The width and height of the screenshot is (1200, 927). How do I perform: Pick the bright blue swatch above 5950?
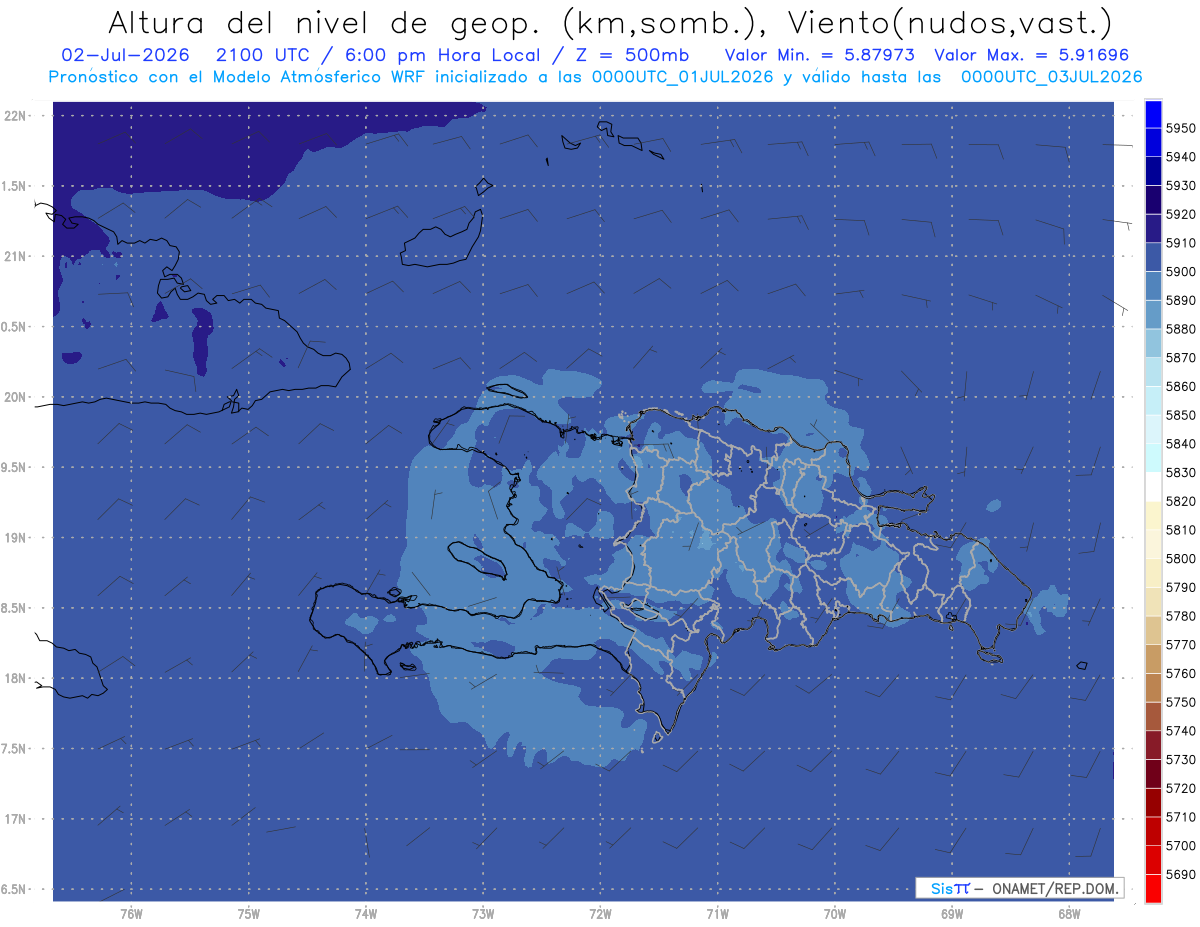coord(1153,114)
